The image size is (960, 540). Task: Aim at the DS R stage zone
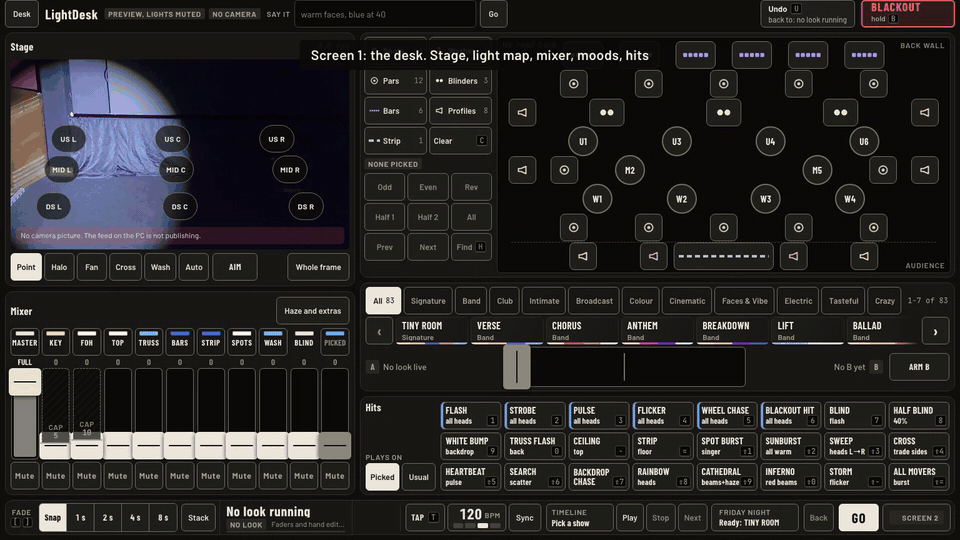306,206
